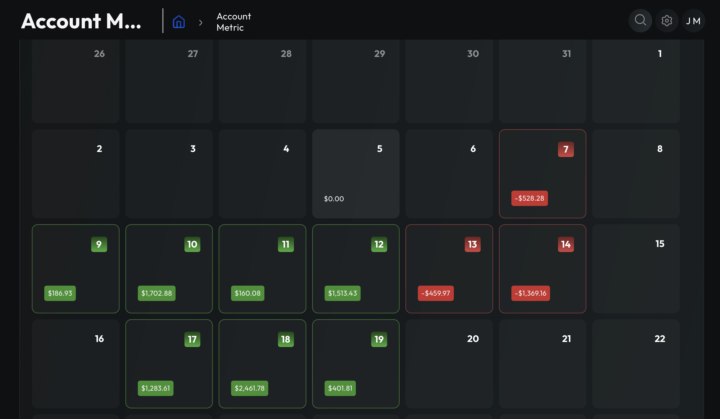The height and width of the screenshot is (419, 720).
Task: Click the breadcrumb chevron separator
Action: pos(200,22)
